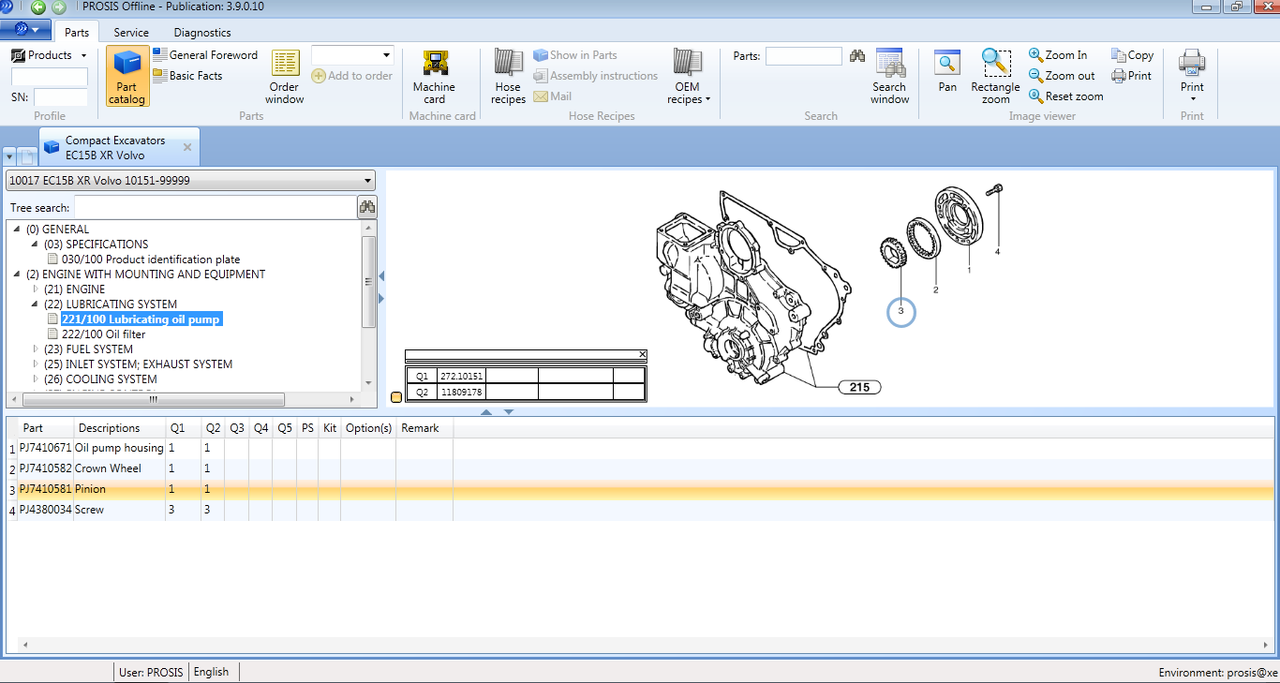Click the tree search binoculars button
This screenshot has height=683, width=1280.
click(x=367, y=207)
